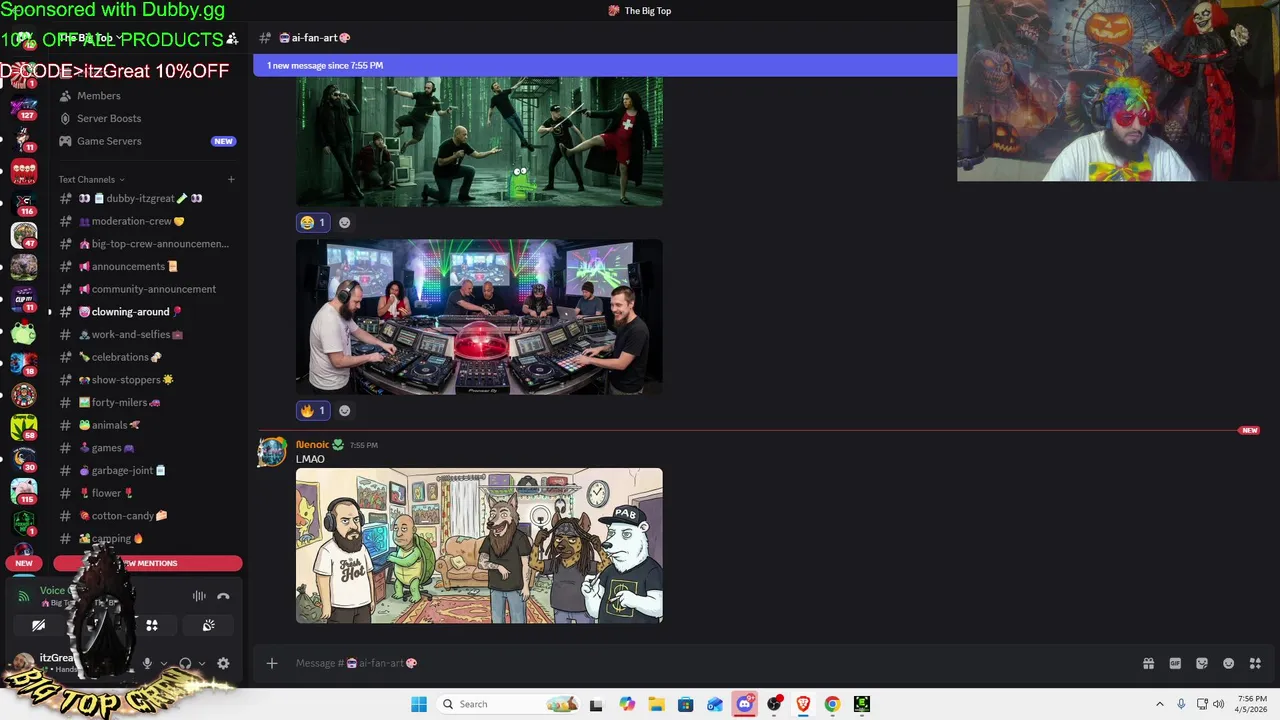The width and height of the screenshot is (1280, 720).
Task: Click create channel plus next to Text Channels
Action: (x=231, y=180)
